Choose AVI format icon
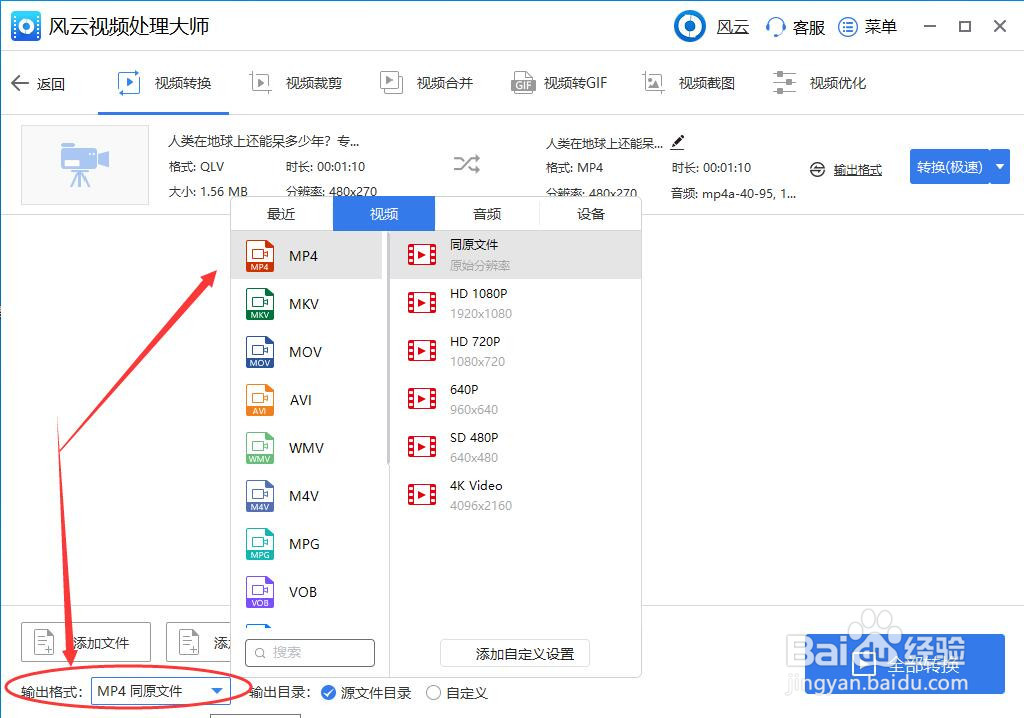The width and height of the screenshot is (1024, 718). (x=259, y=400)
